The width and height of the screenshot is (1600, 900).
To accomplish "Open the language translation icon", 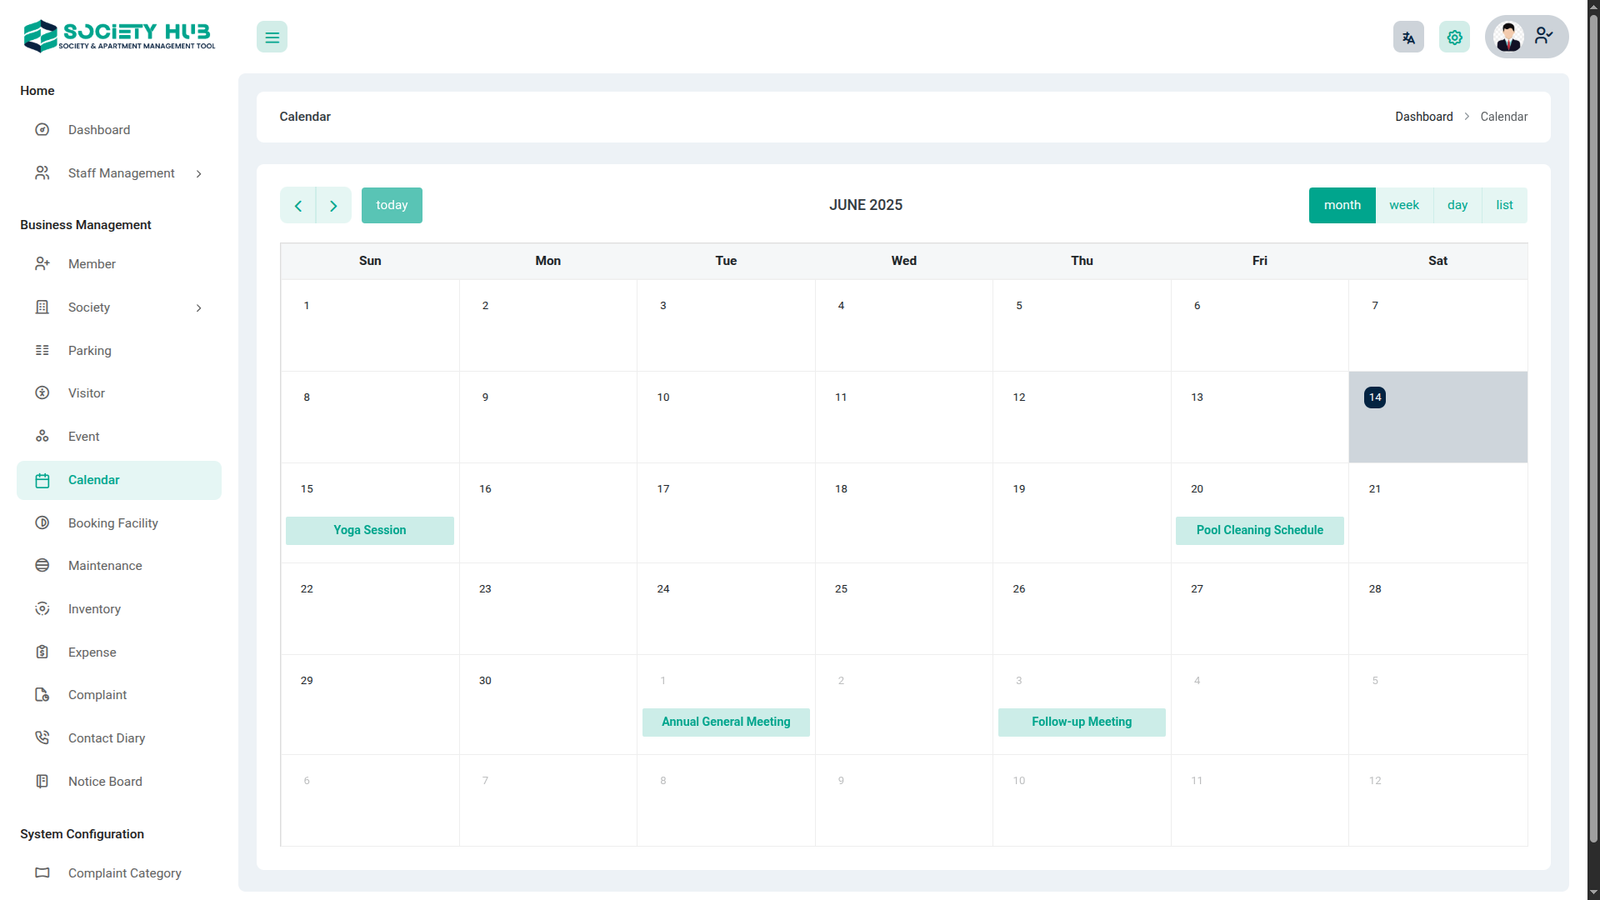I will [1408, 37].
